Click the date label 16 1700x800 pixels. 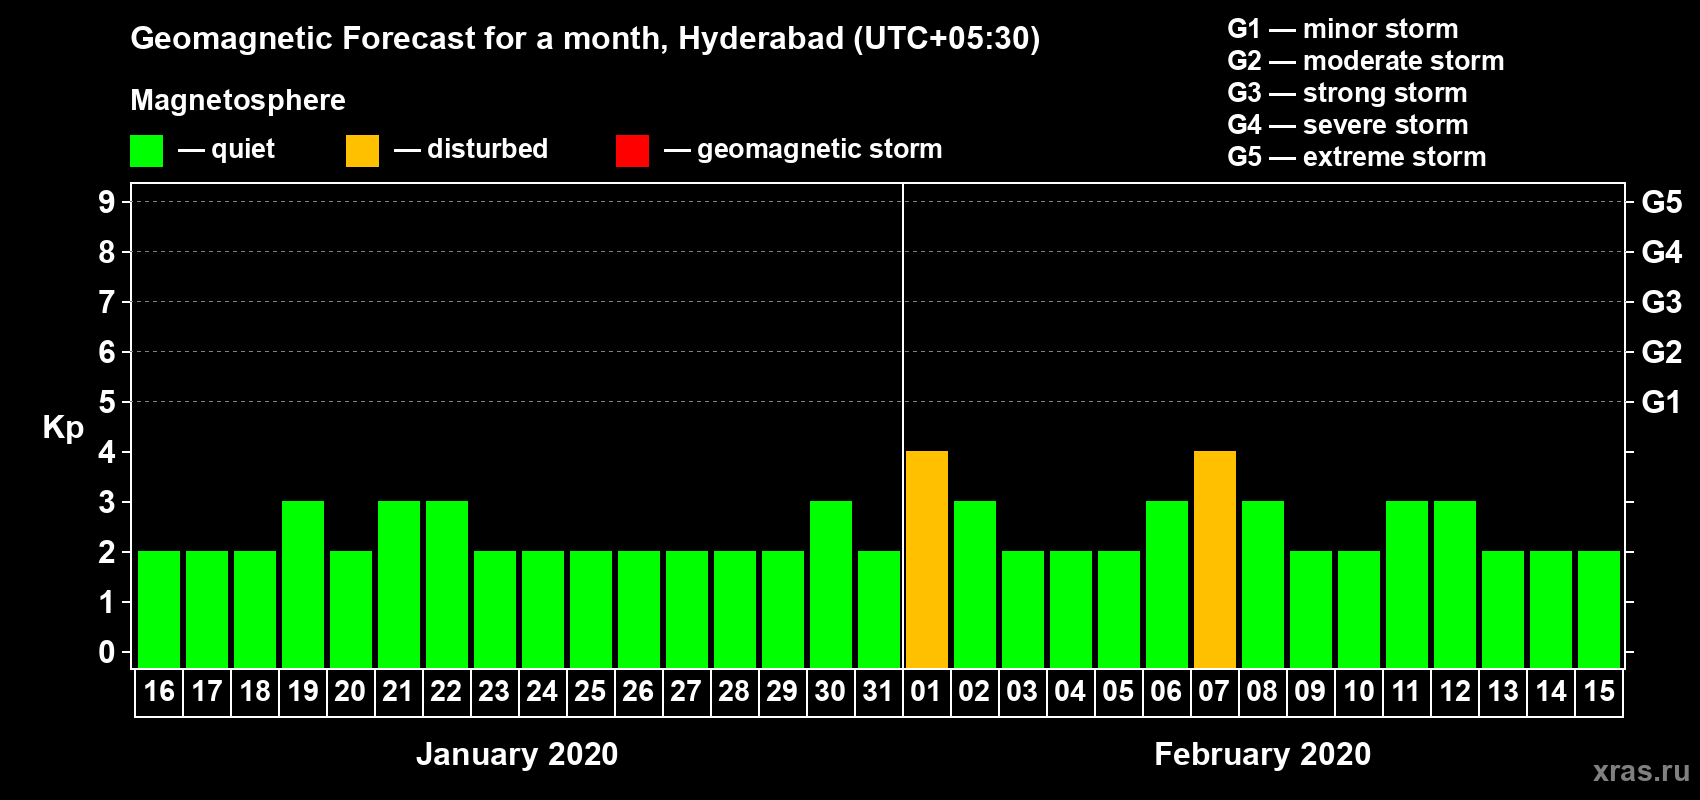159,691
